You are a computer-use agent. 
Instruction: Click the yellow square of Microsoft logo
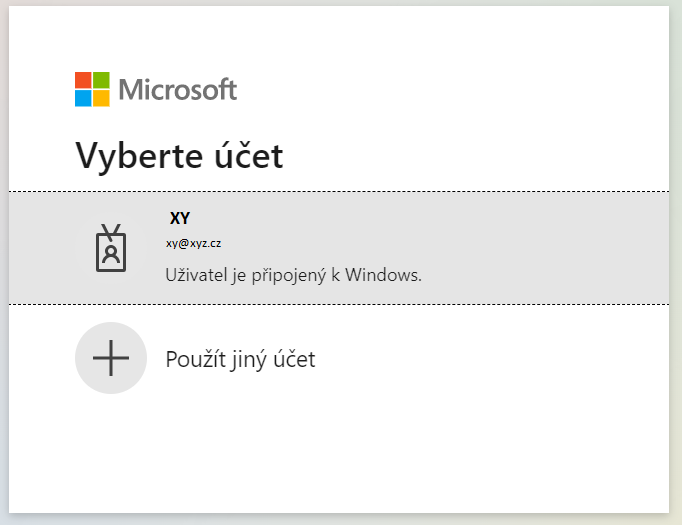[101, 98]
